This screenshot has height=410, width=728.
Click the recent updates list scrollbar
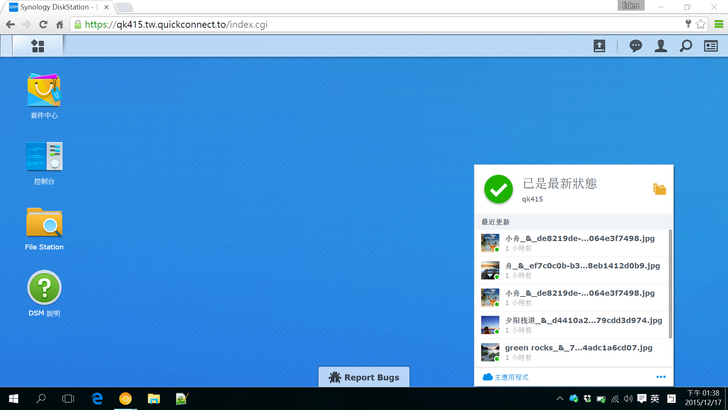click(670, 283)
